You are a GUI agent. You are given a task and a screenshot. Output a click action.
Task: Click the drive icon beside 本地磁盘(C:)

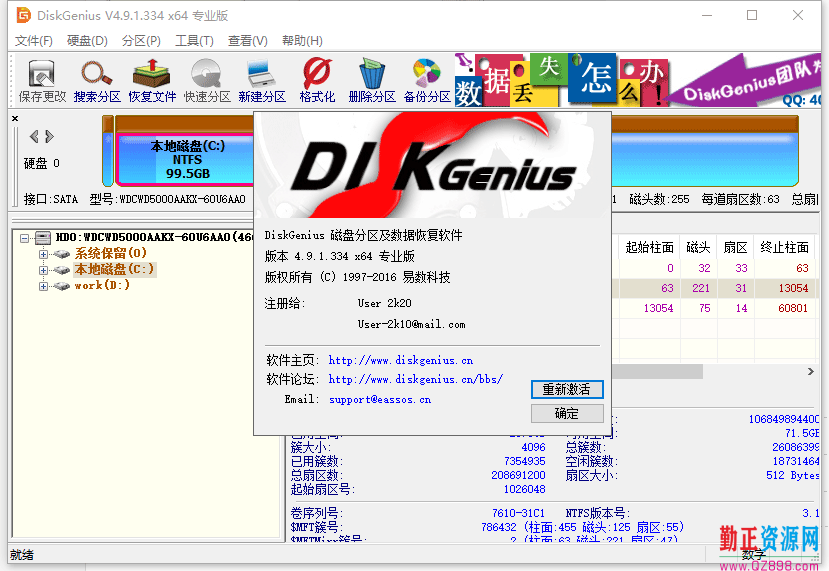tap(61, 270)
